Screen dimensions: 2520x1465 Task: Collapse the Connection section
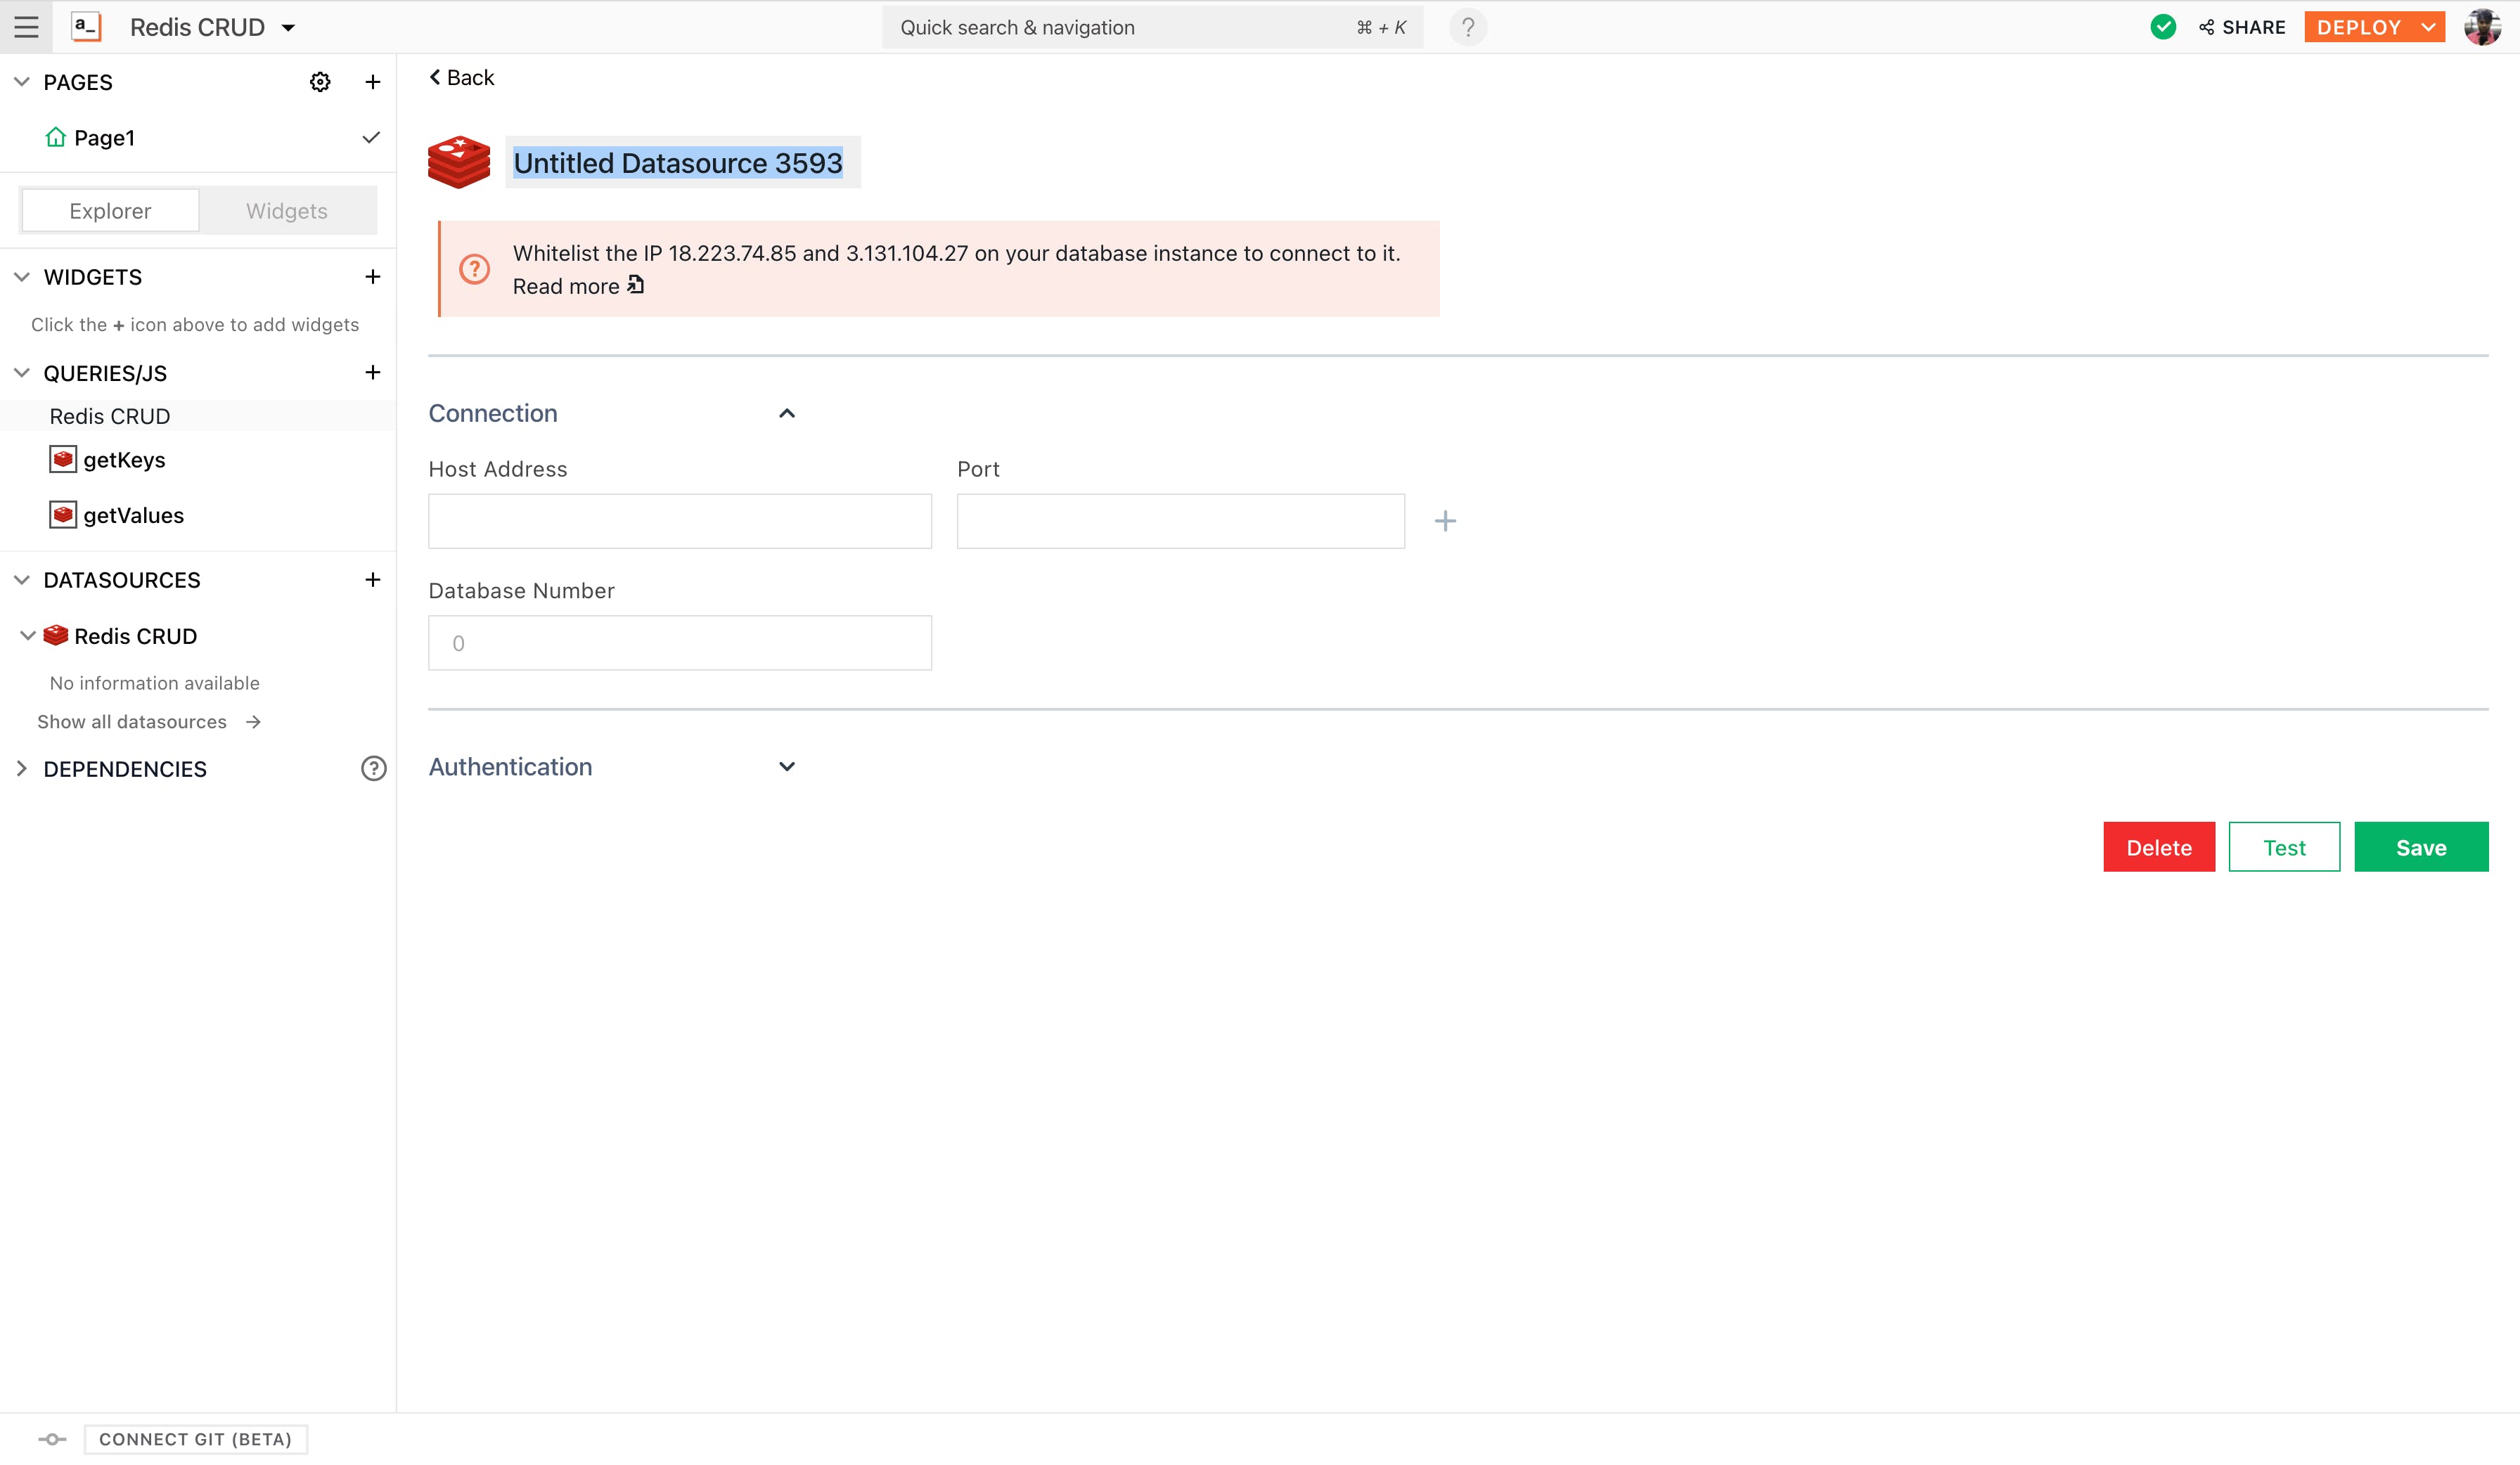pyautogui.click(x=786, y=413)
